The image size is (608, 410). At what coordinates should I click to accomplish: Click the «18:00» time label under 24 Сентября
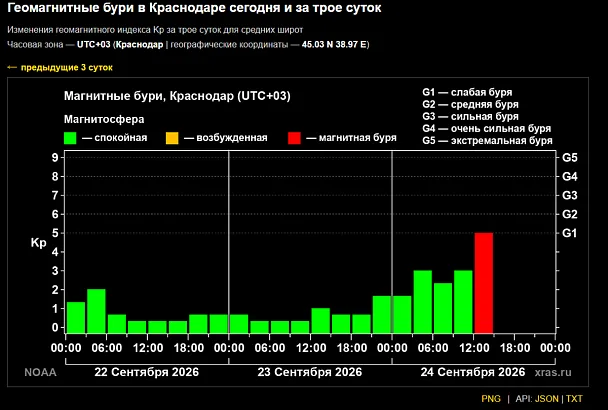click(x=515, y=348)
